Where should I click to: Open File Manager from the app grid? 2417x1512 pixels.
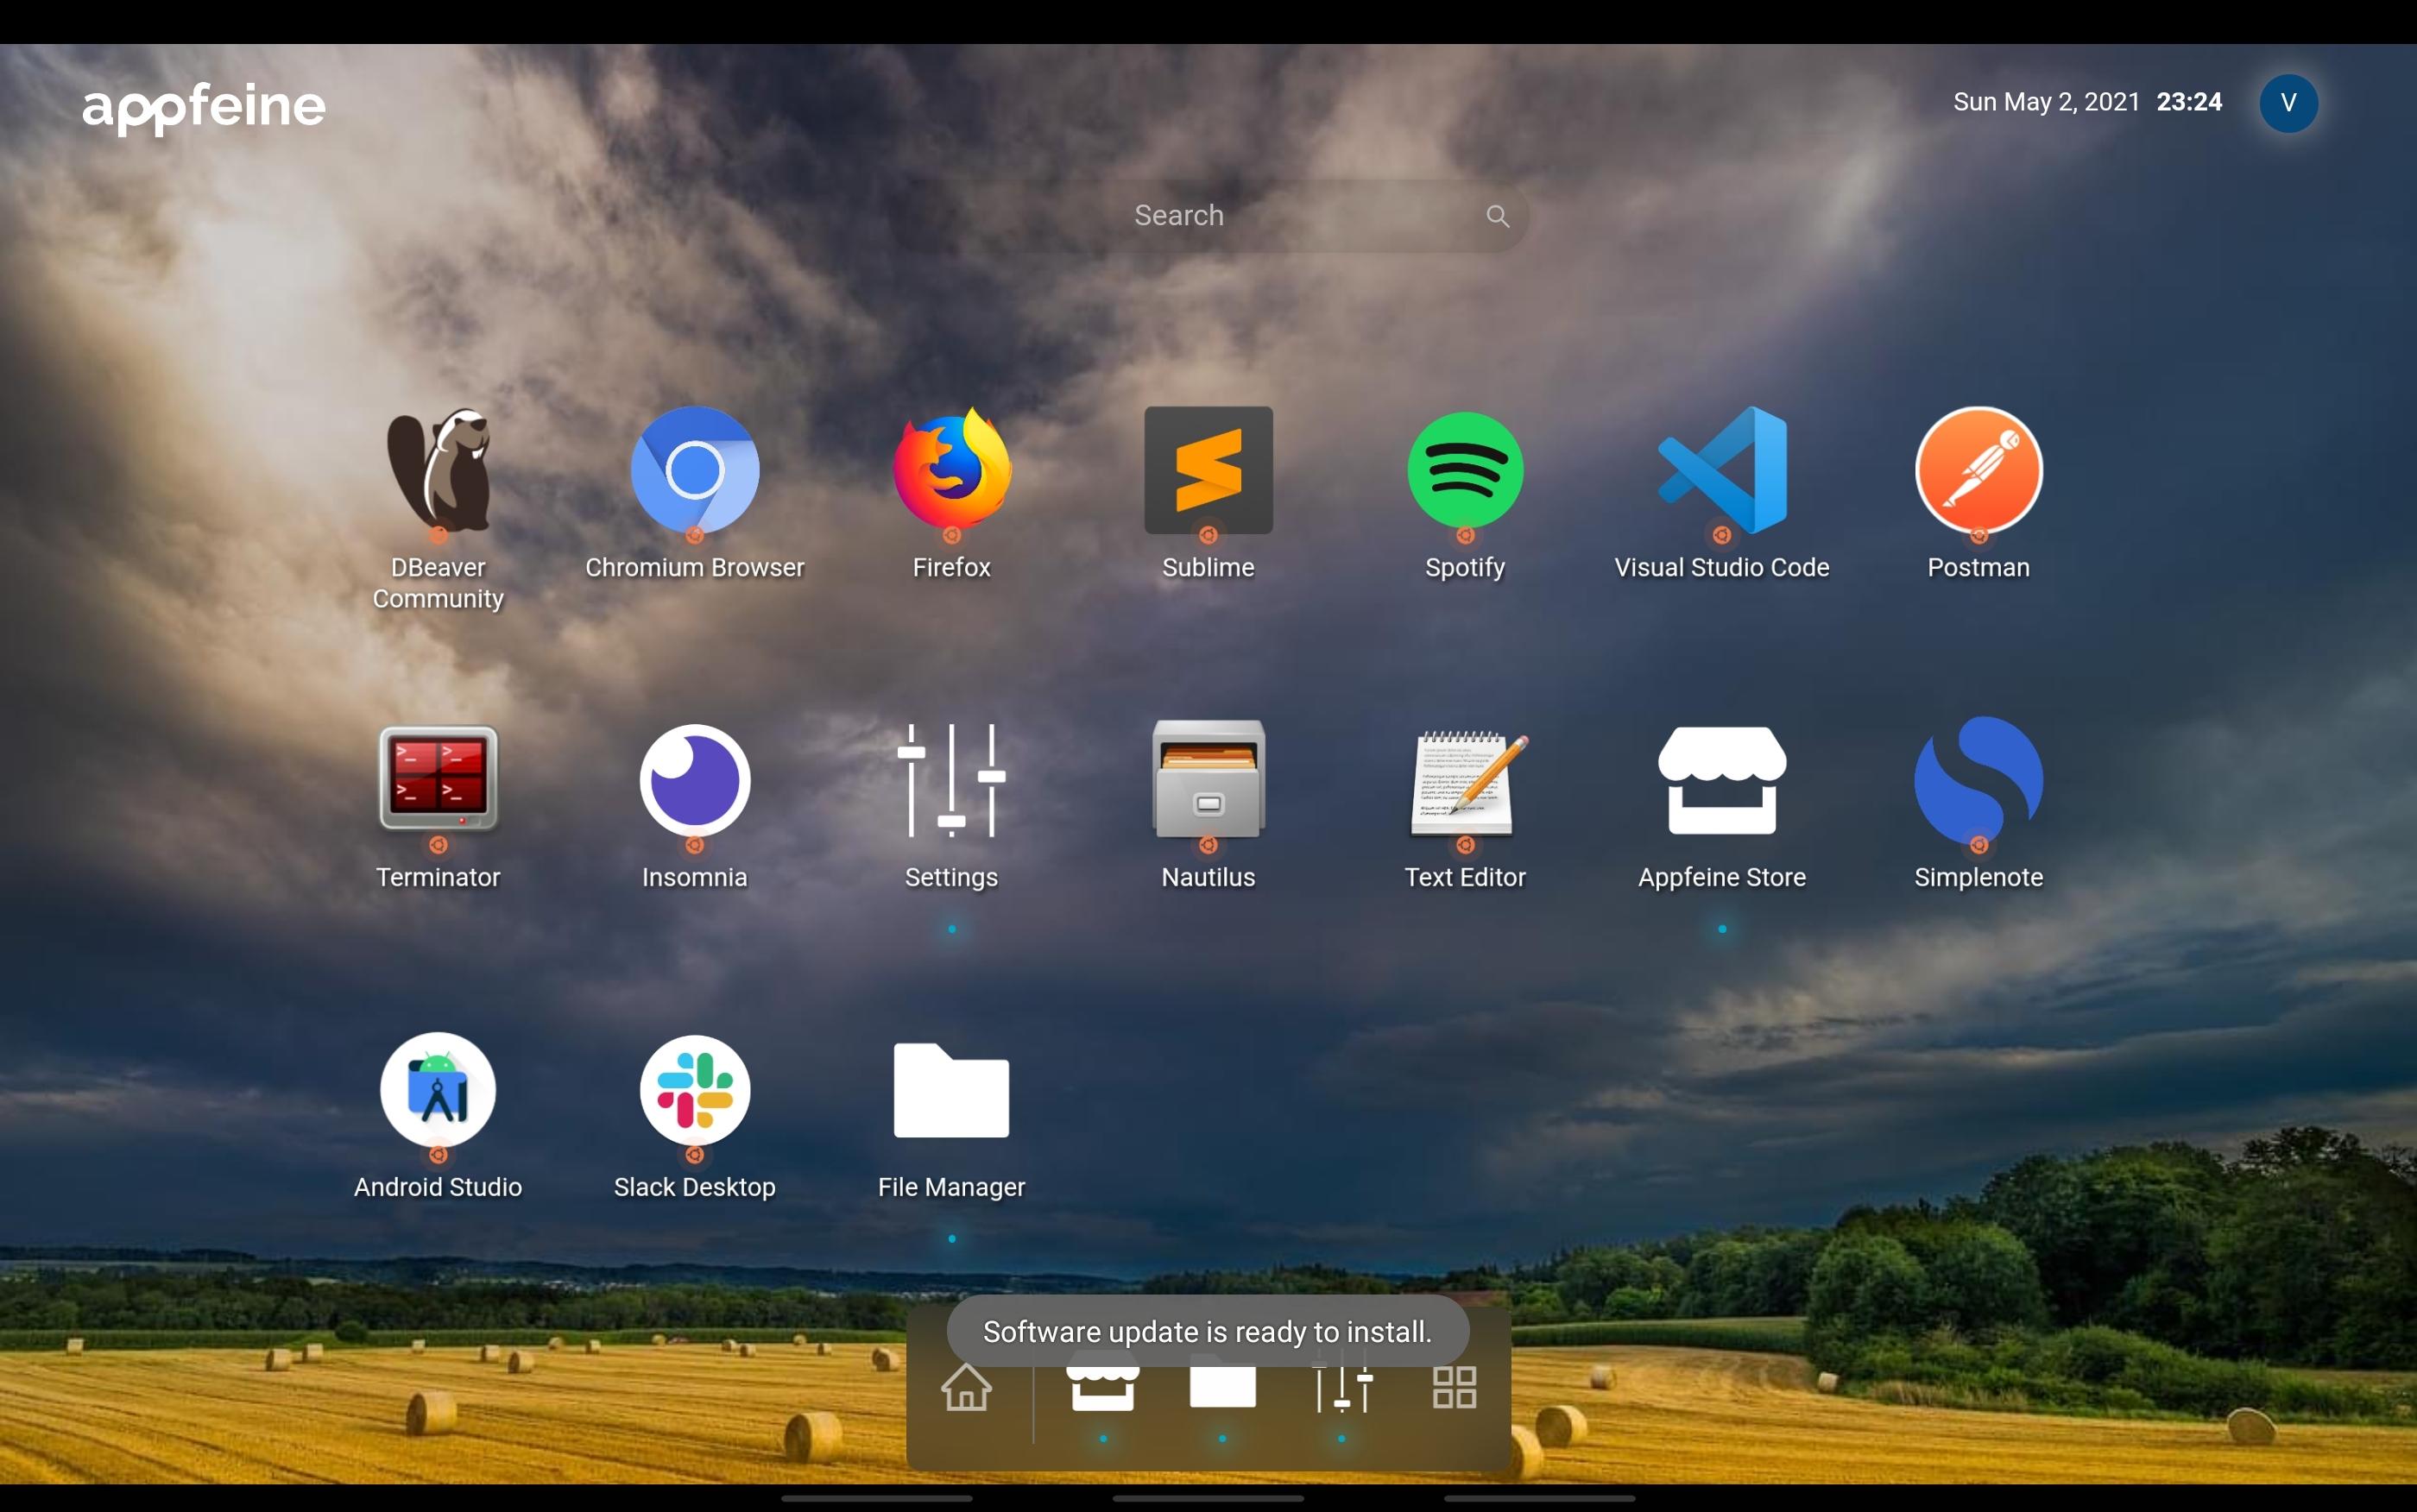952,1089
